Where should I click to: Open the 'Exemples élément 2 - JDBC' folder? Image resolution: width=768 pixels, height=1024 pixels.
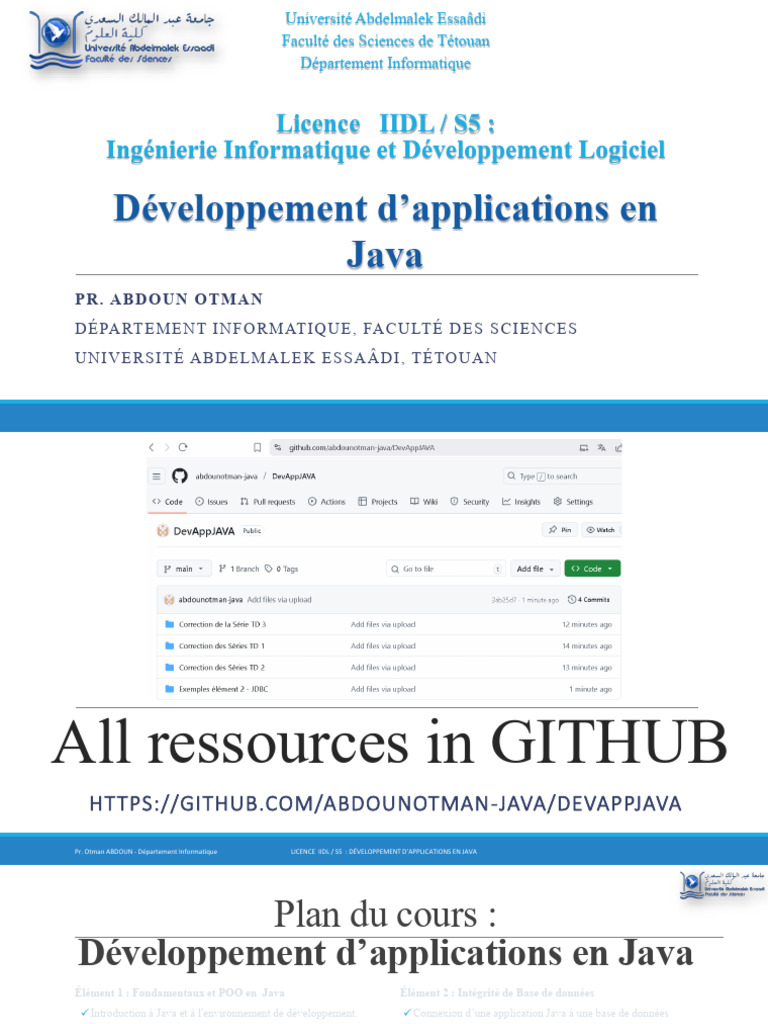[223, 689]
